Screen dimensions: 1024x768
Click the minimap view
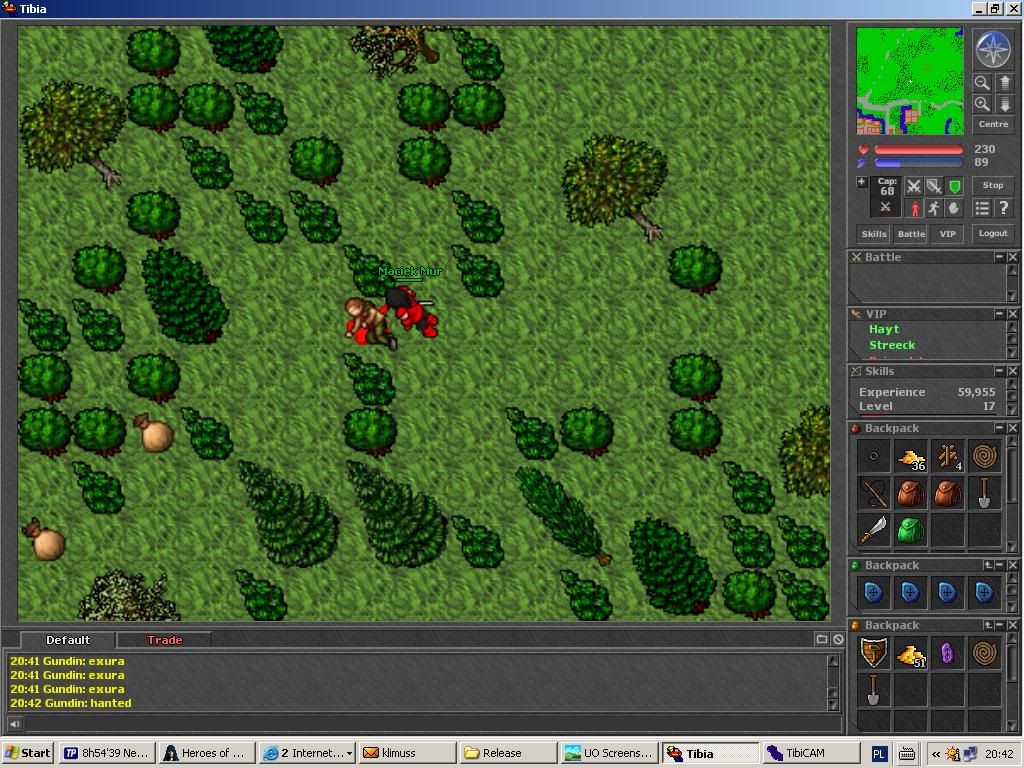coord(910,81)
